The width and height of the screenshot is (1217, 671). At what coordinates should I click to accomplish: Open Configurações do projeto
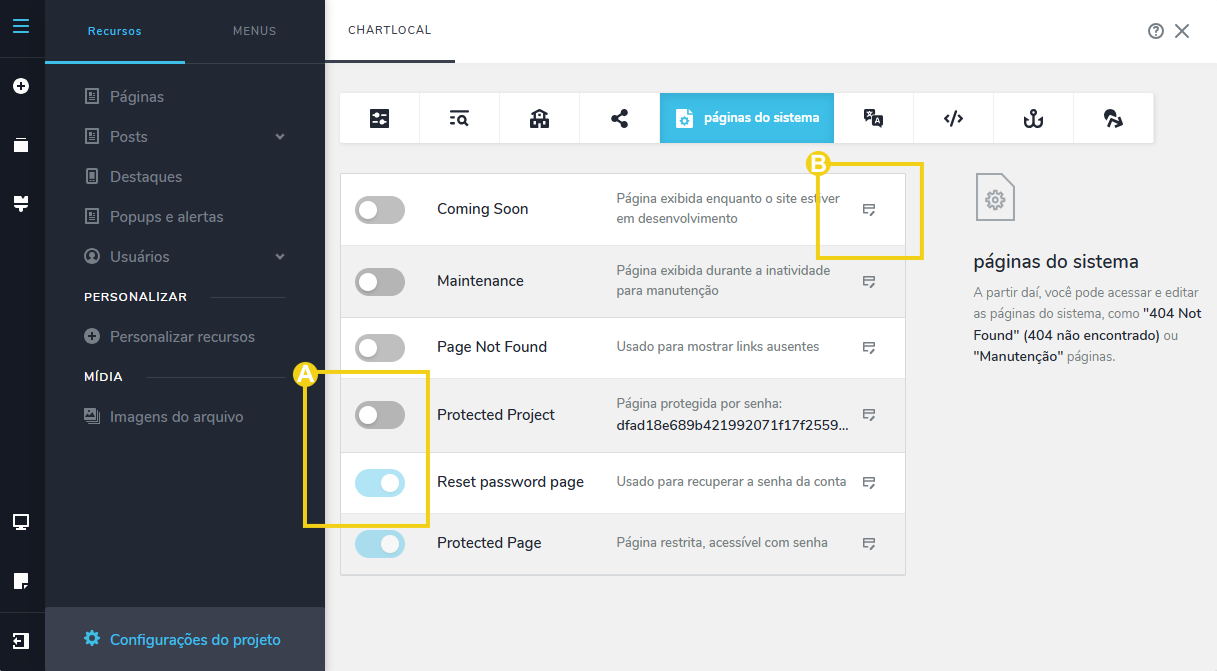point(194,640)
